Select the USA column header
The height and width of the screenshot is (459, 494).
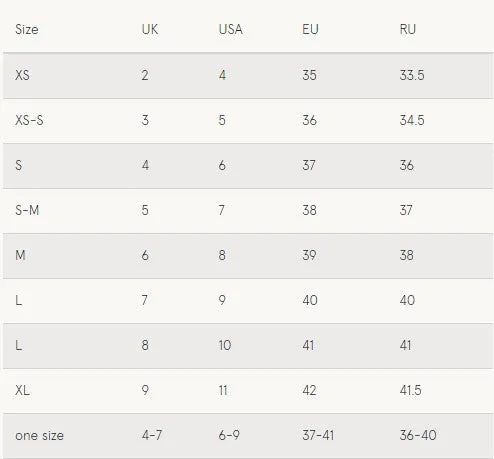point(230,29)
